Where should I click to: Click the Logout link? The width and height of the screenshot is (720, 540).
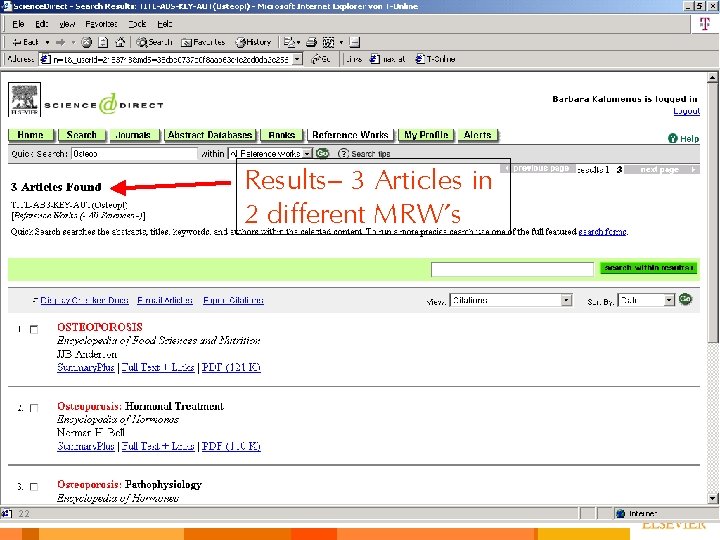tap(686, 111)
